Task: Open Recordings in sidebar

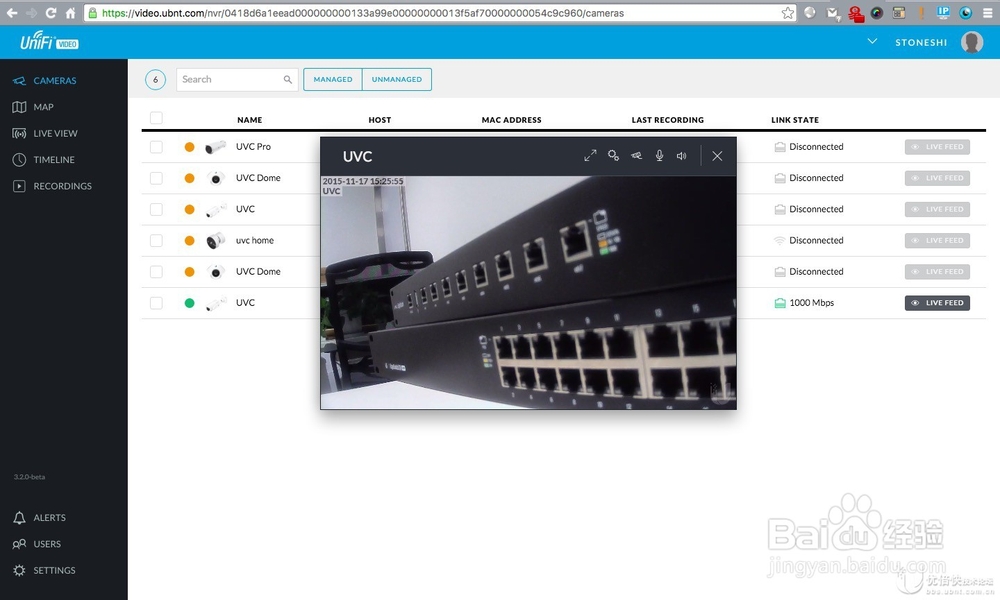Action: point(52,186)
